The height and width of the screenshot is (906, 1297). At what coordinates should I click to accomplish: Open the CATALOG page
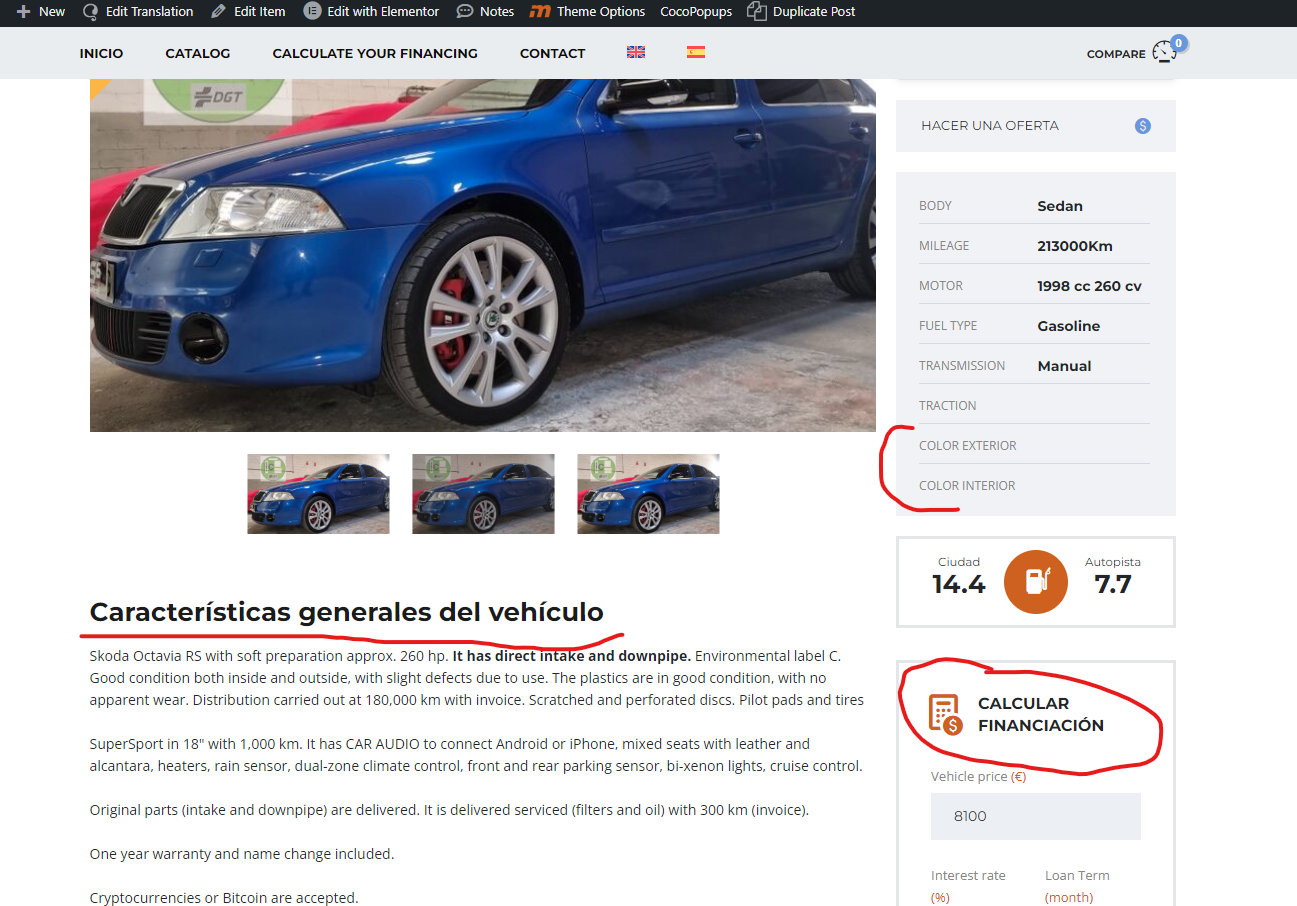pos(198,53)
